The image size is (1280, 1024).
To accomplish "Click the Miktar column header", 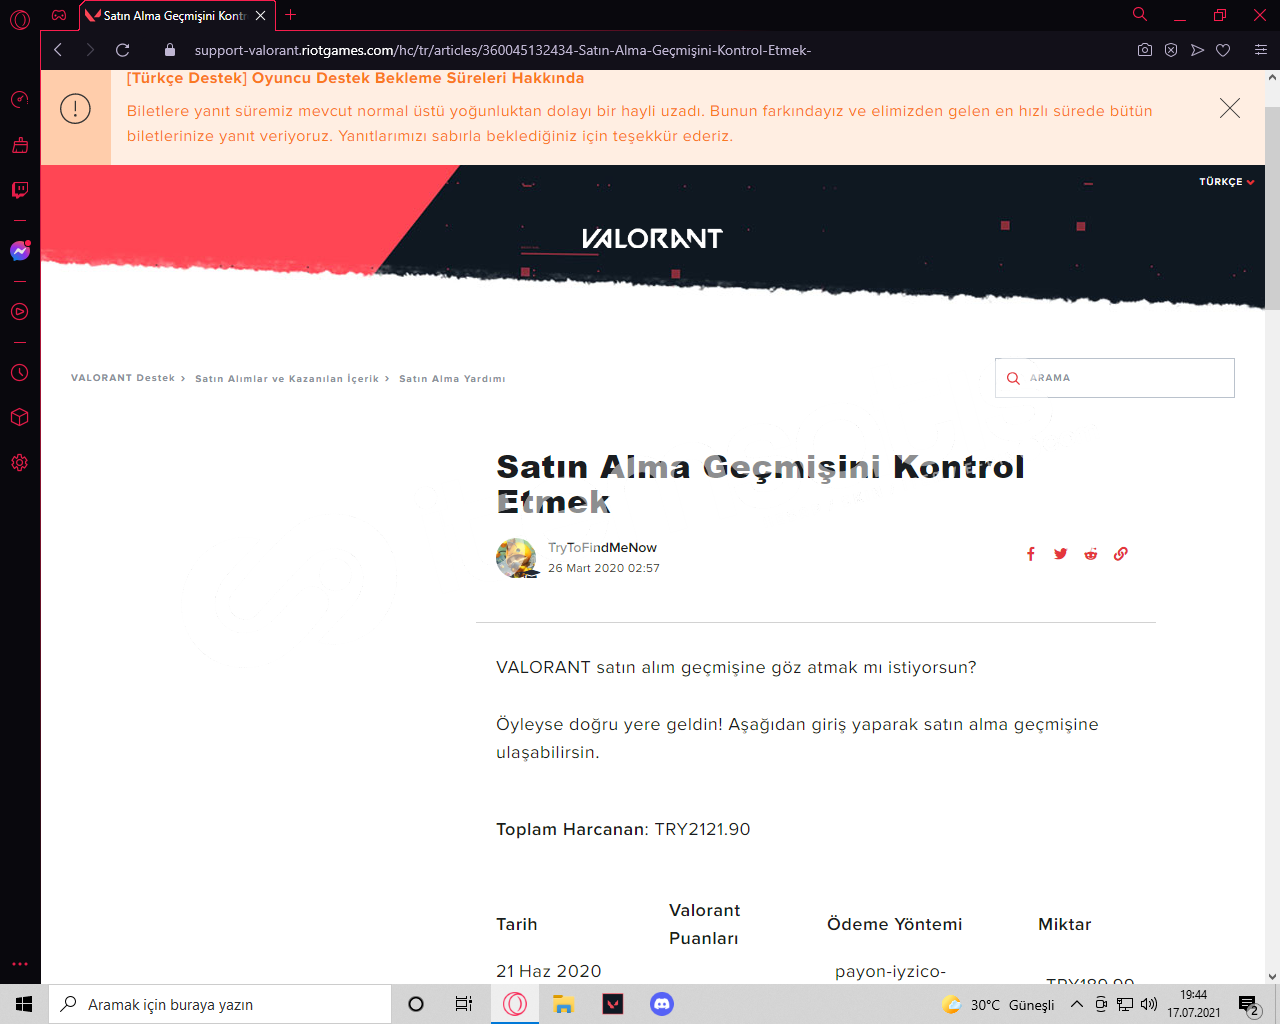I will coord(1065,924).
